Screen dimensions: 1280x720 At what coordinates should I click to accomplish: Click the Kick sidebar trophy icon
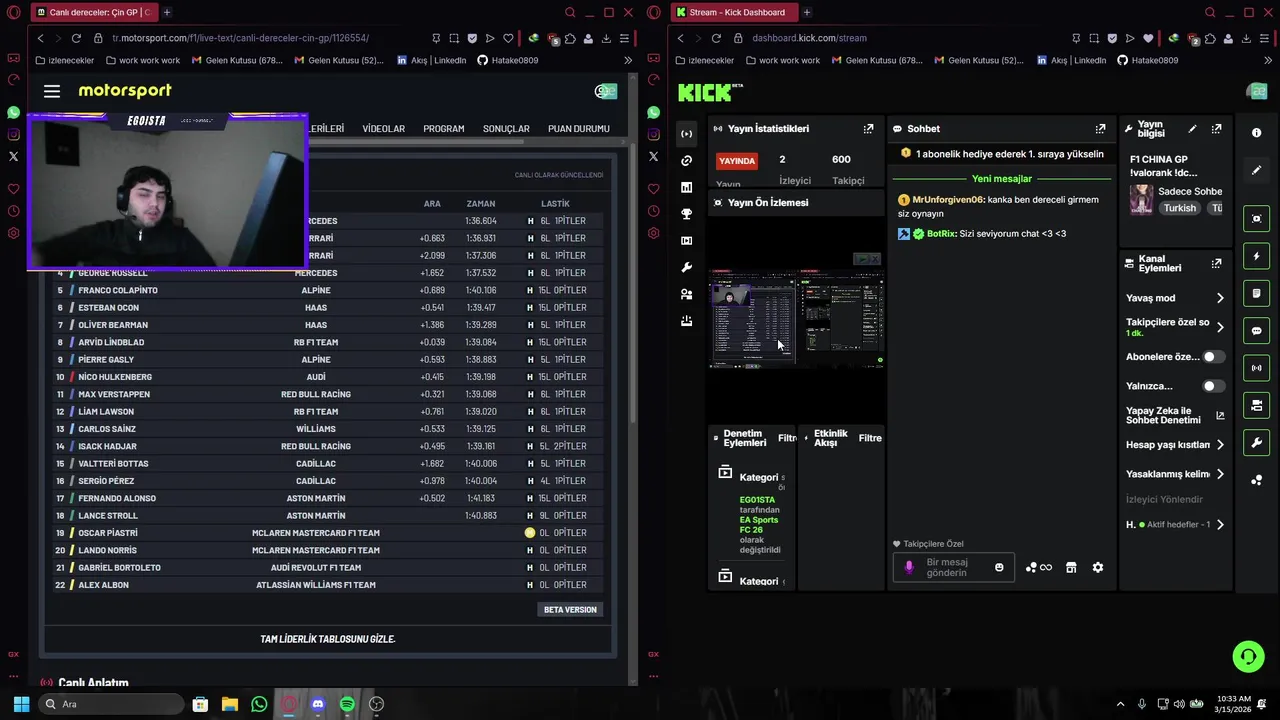[x=686, y=214]
